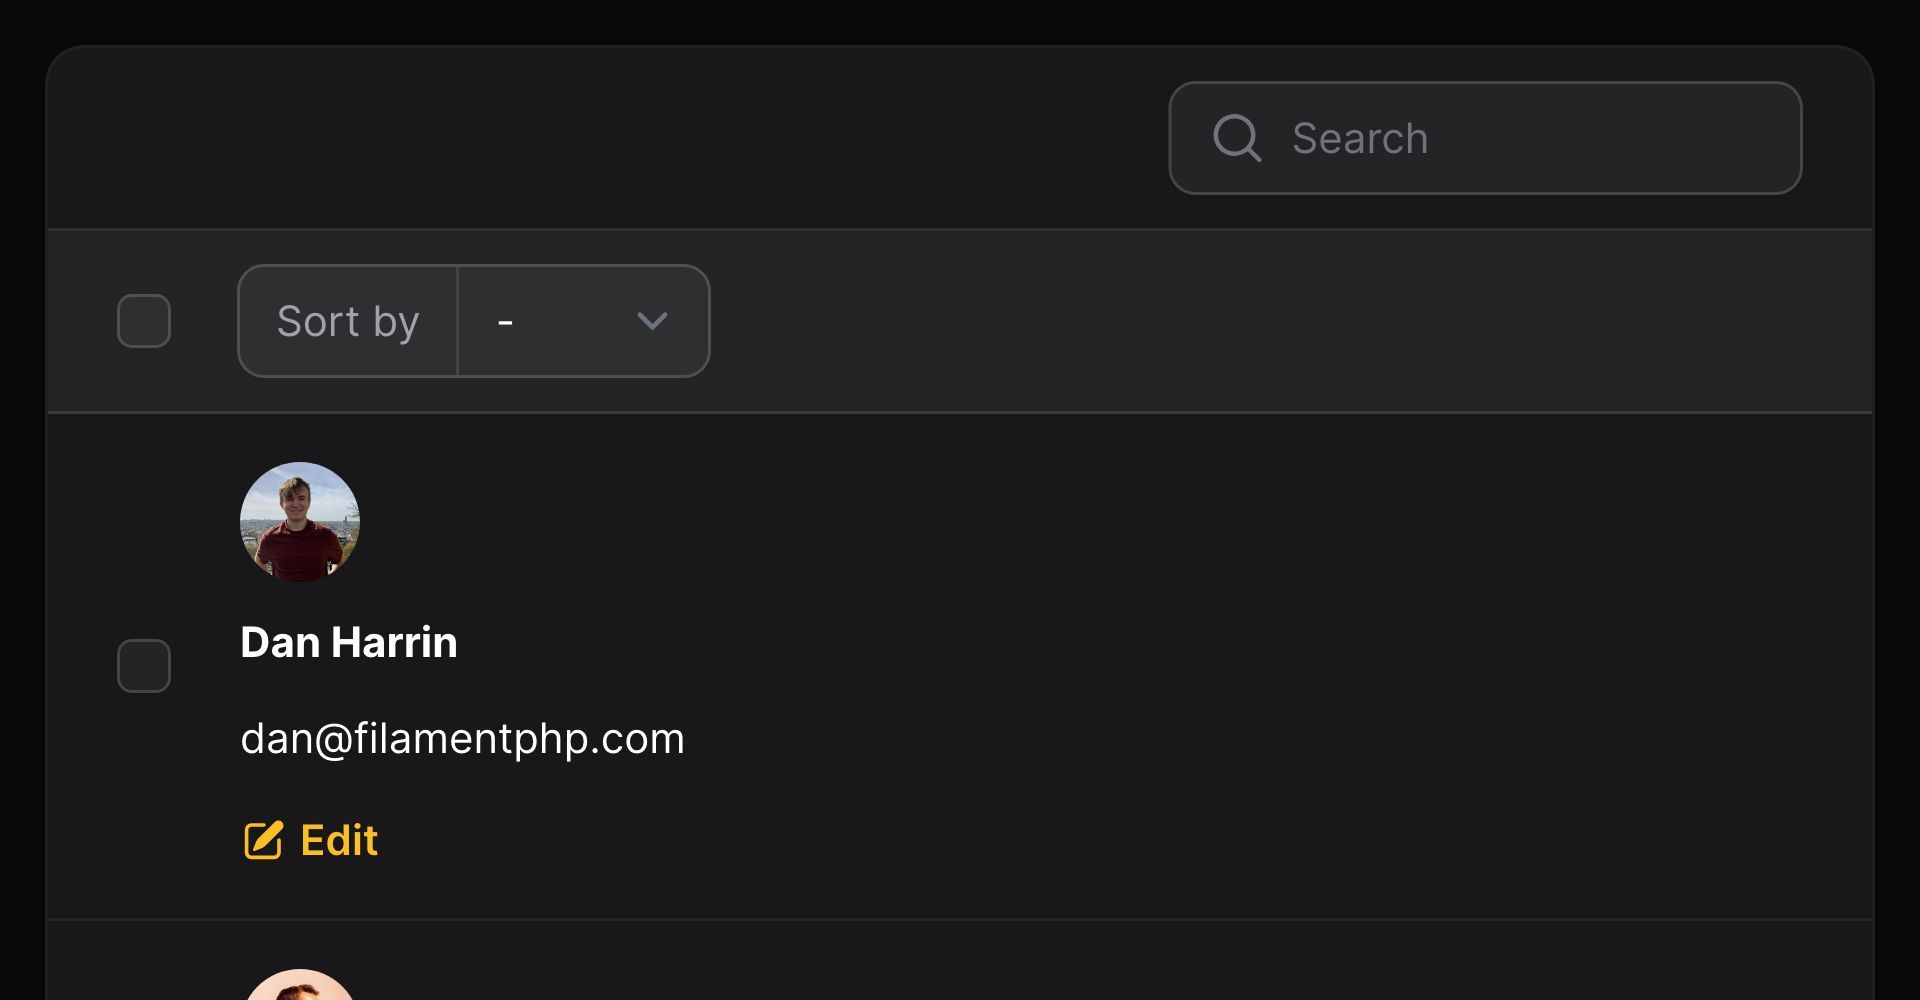
Task: Click the Sort by selector's divider line
Action: 457,321
